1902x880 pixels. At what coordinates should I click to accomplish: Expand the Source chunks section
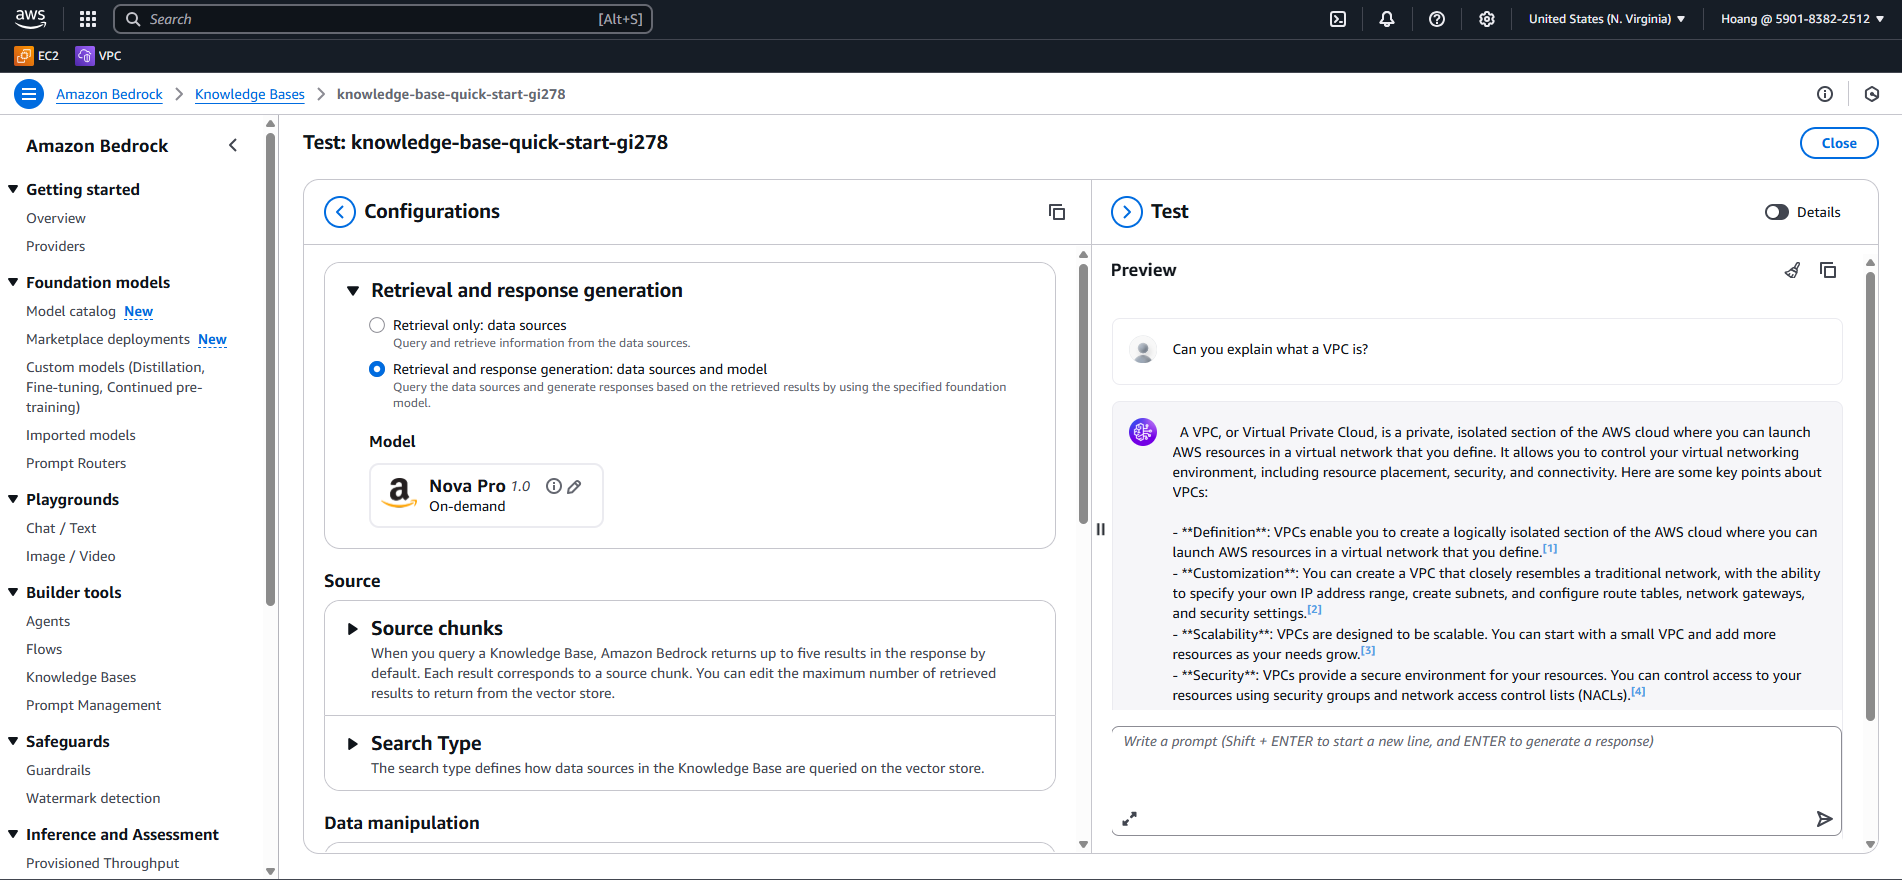pos(353,629)
